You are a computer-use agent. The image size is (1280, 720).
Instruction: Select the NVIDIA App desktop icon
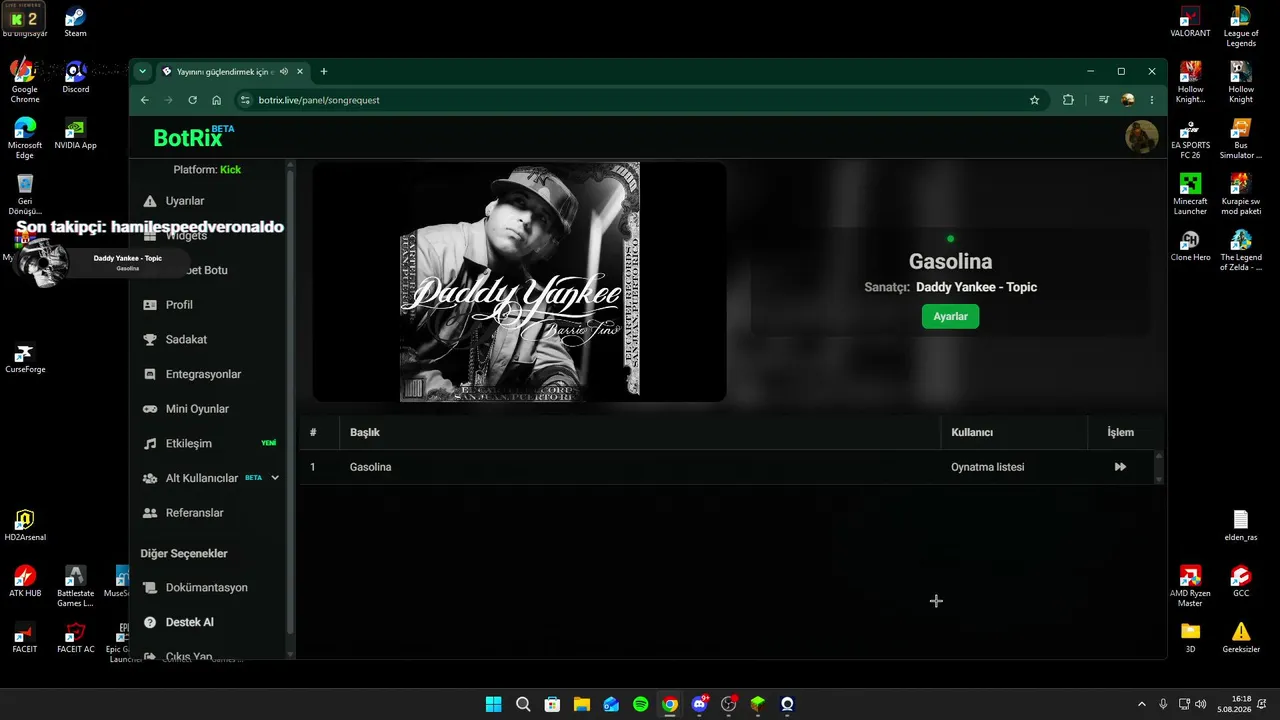point(75,134)
